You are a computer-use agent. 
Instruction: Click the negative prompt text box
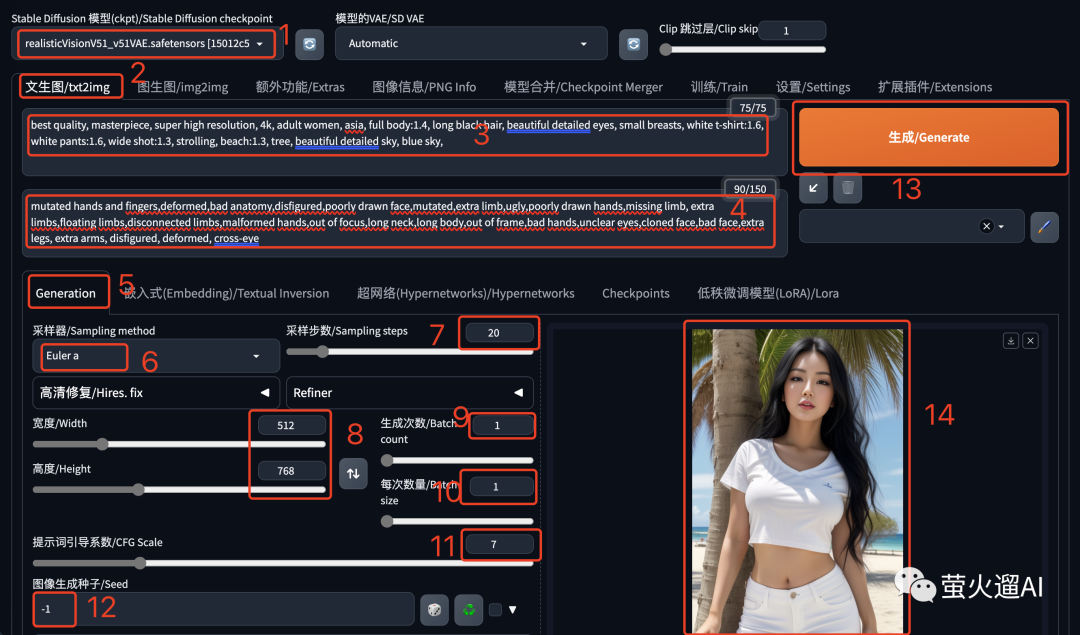coord(404,223)
